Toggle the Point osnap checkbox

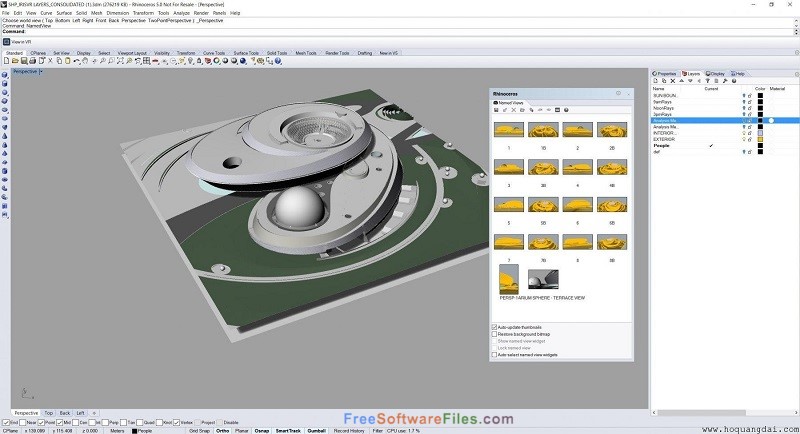(41, 422)
